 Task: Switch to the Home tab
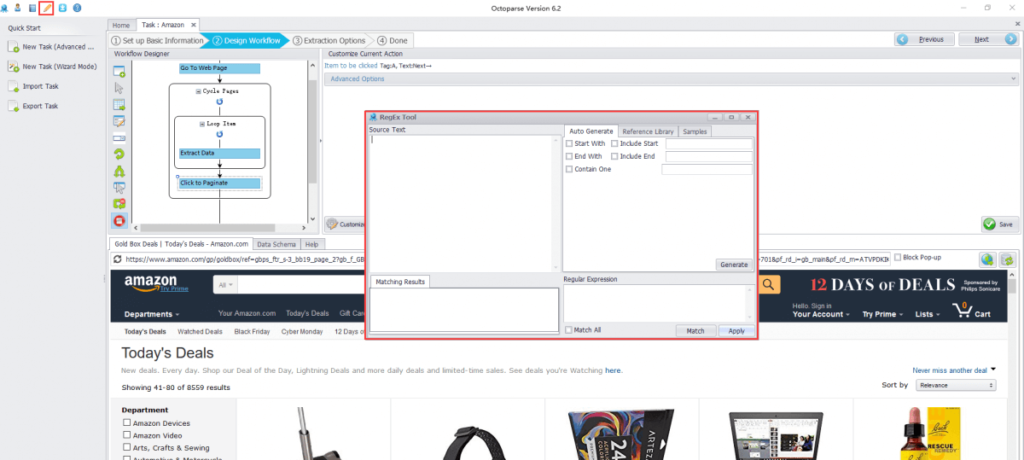(x=121, y=25)
